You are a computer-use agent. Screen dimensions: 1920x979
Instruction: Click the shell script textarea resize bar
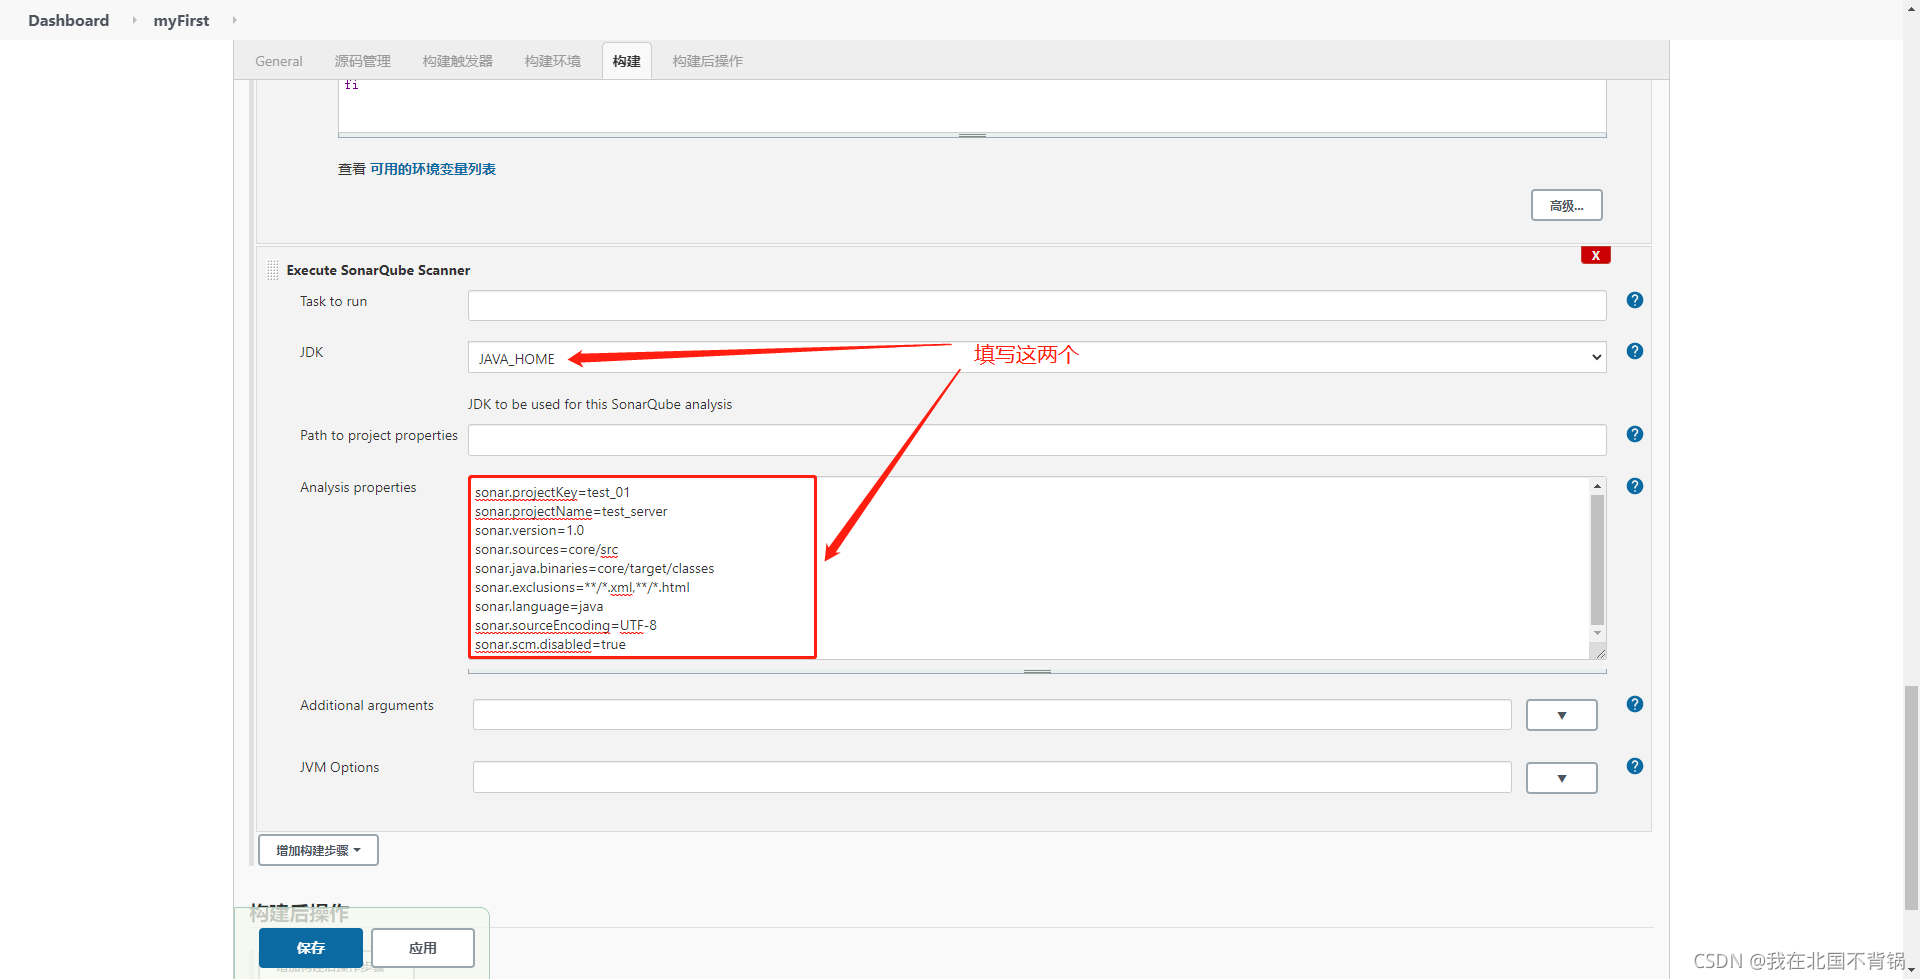pyautogui.click(x=972, y=135)
